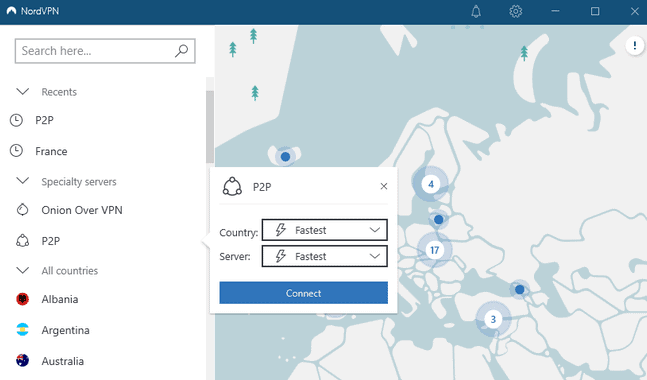Click the P2P icon in popup header
Viewport: 647px width, 380px height.
click(x=232, y=186)
